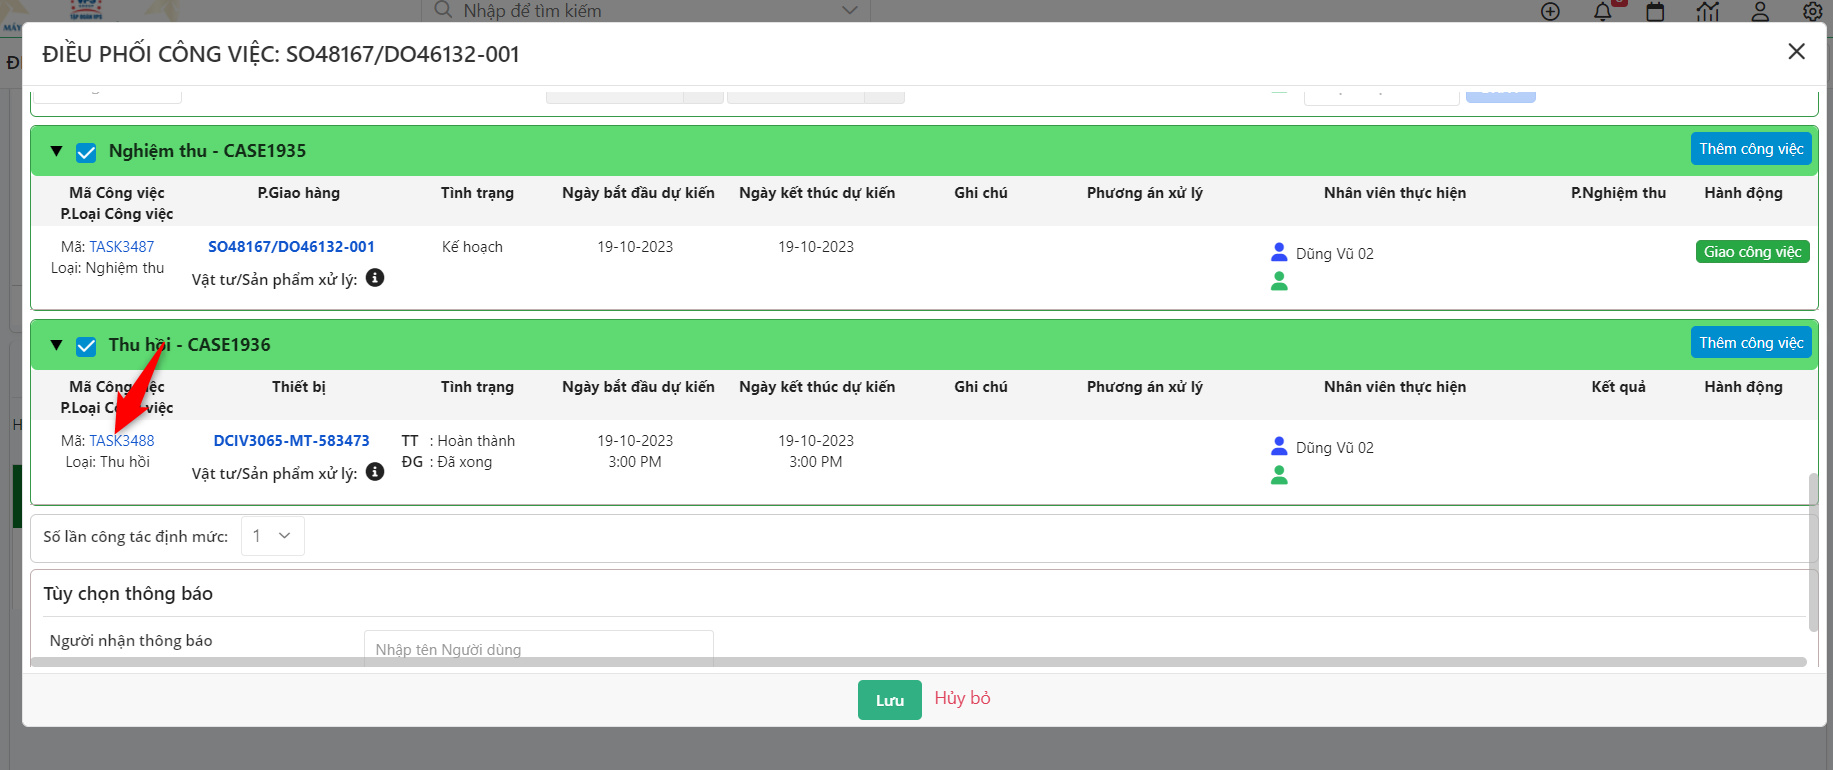This screenshot has height=770, width=1833.
Task: Click the Giao công việc button
Action: click(1753, 252)
